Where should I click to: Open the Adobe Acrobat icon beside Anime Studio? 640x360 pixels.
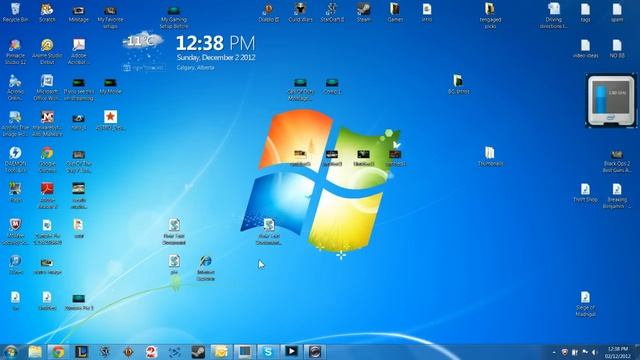(x=79, y=52)
